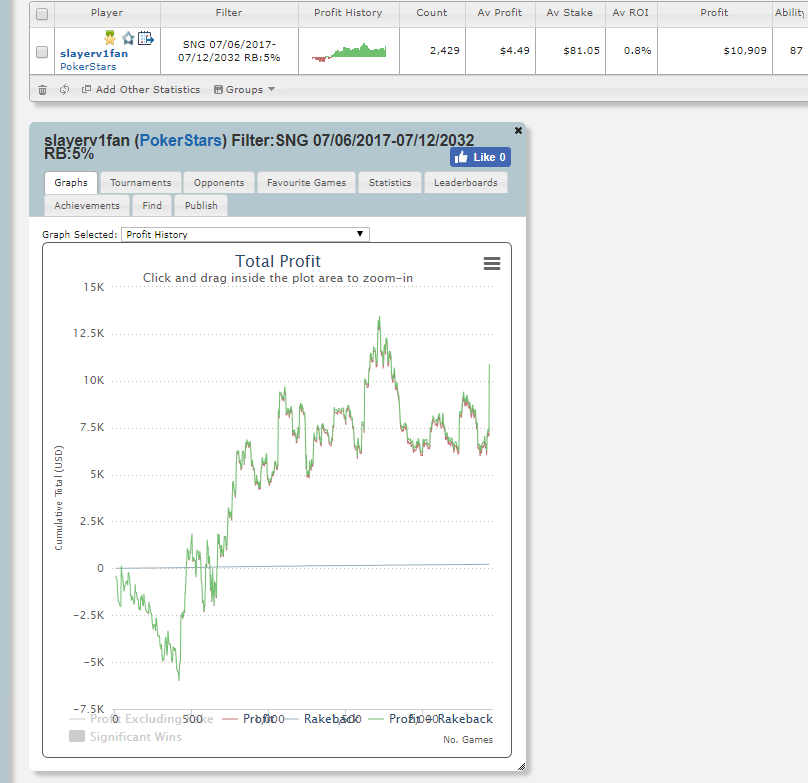This screenshot has height=783, width=808.
Task: Click the Count column header
Action: coord(432,13)
